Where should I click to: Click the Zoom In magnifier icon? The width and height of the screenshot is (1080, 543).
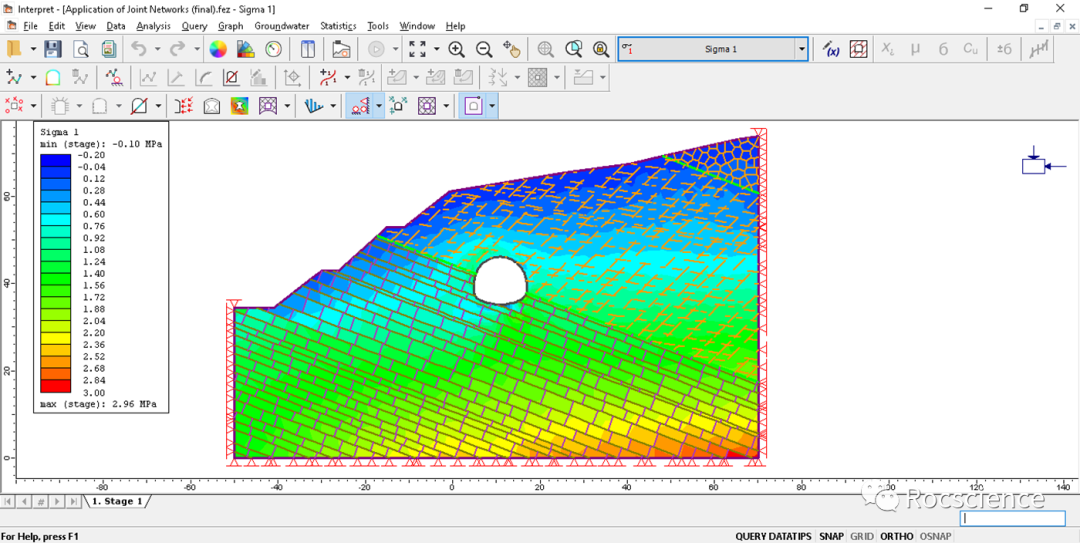click(456, 49)
